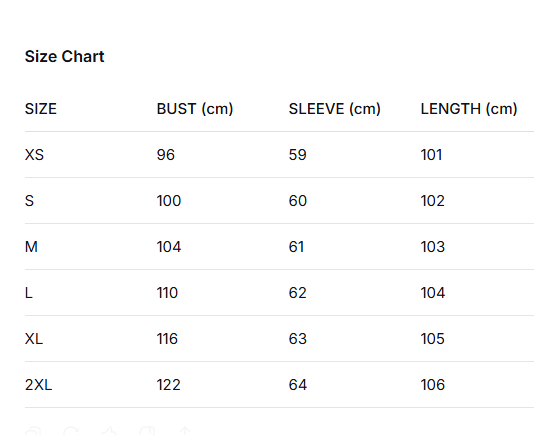This screenshot has height=435, width=559.
Task: Click the regenerate circular arrow icon
Action: click(x=71, y=431)
